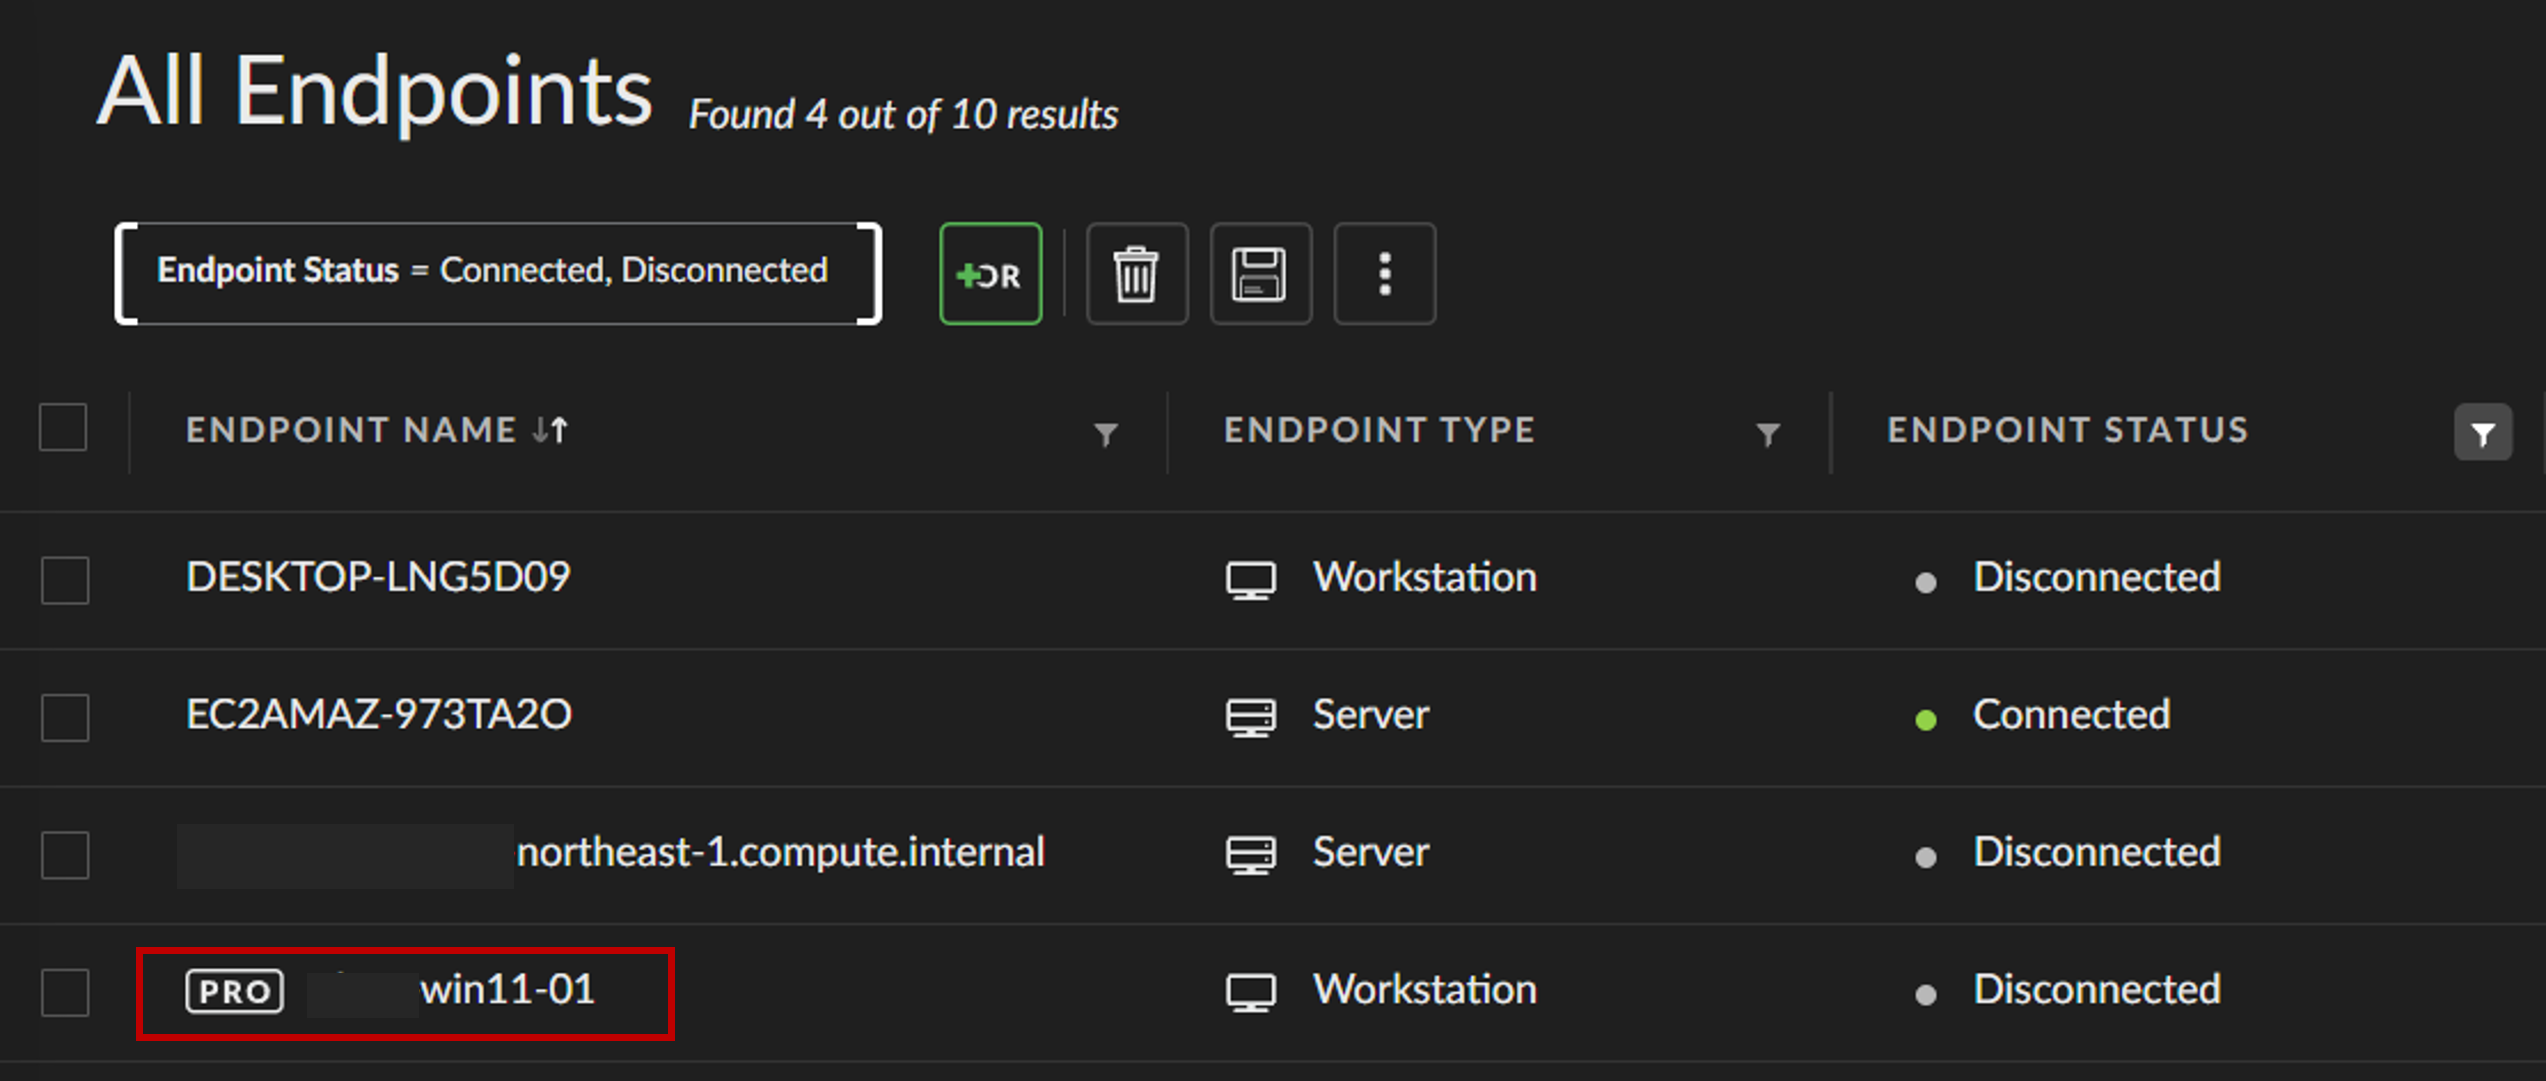Click the add OR filter condition button

[990, 274]
